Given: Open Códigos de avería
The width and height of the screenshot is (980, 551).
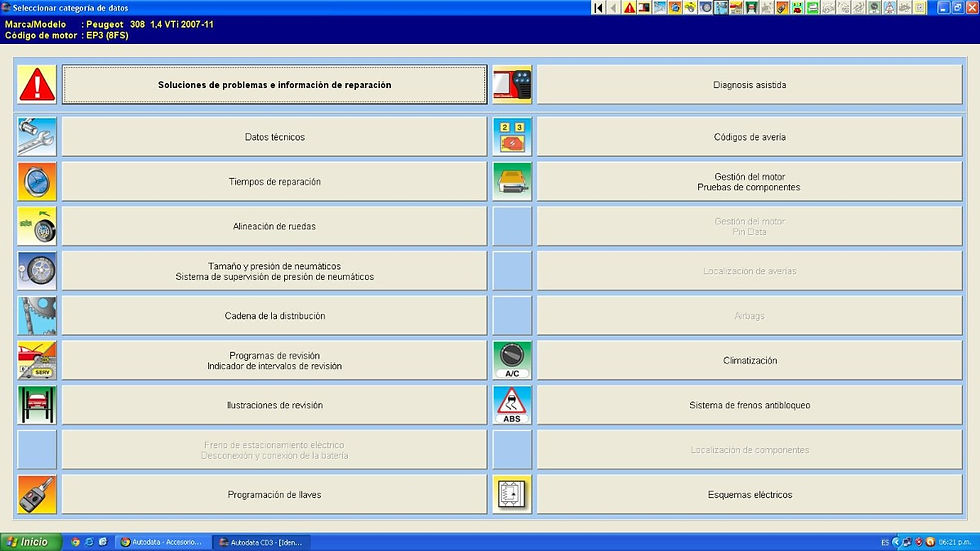Looking at the screenshot, I should pos(749,137).
